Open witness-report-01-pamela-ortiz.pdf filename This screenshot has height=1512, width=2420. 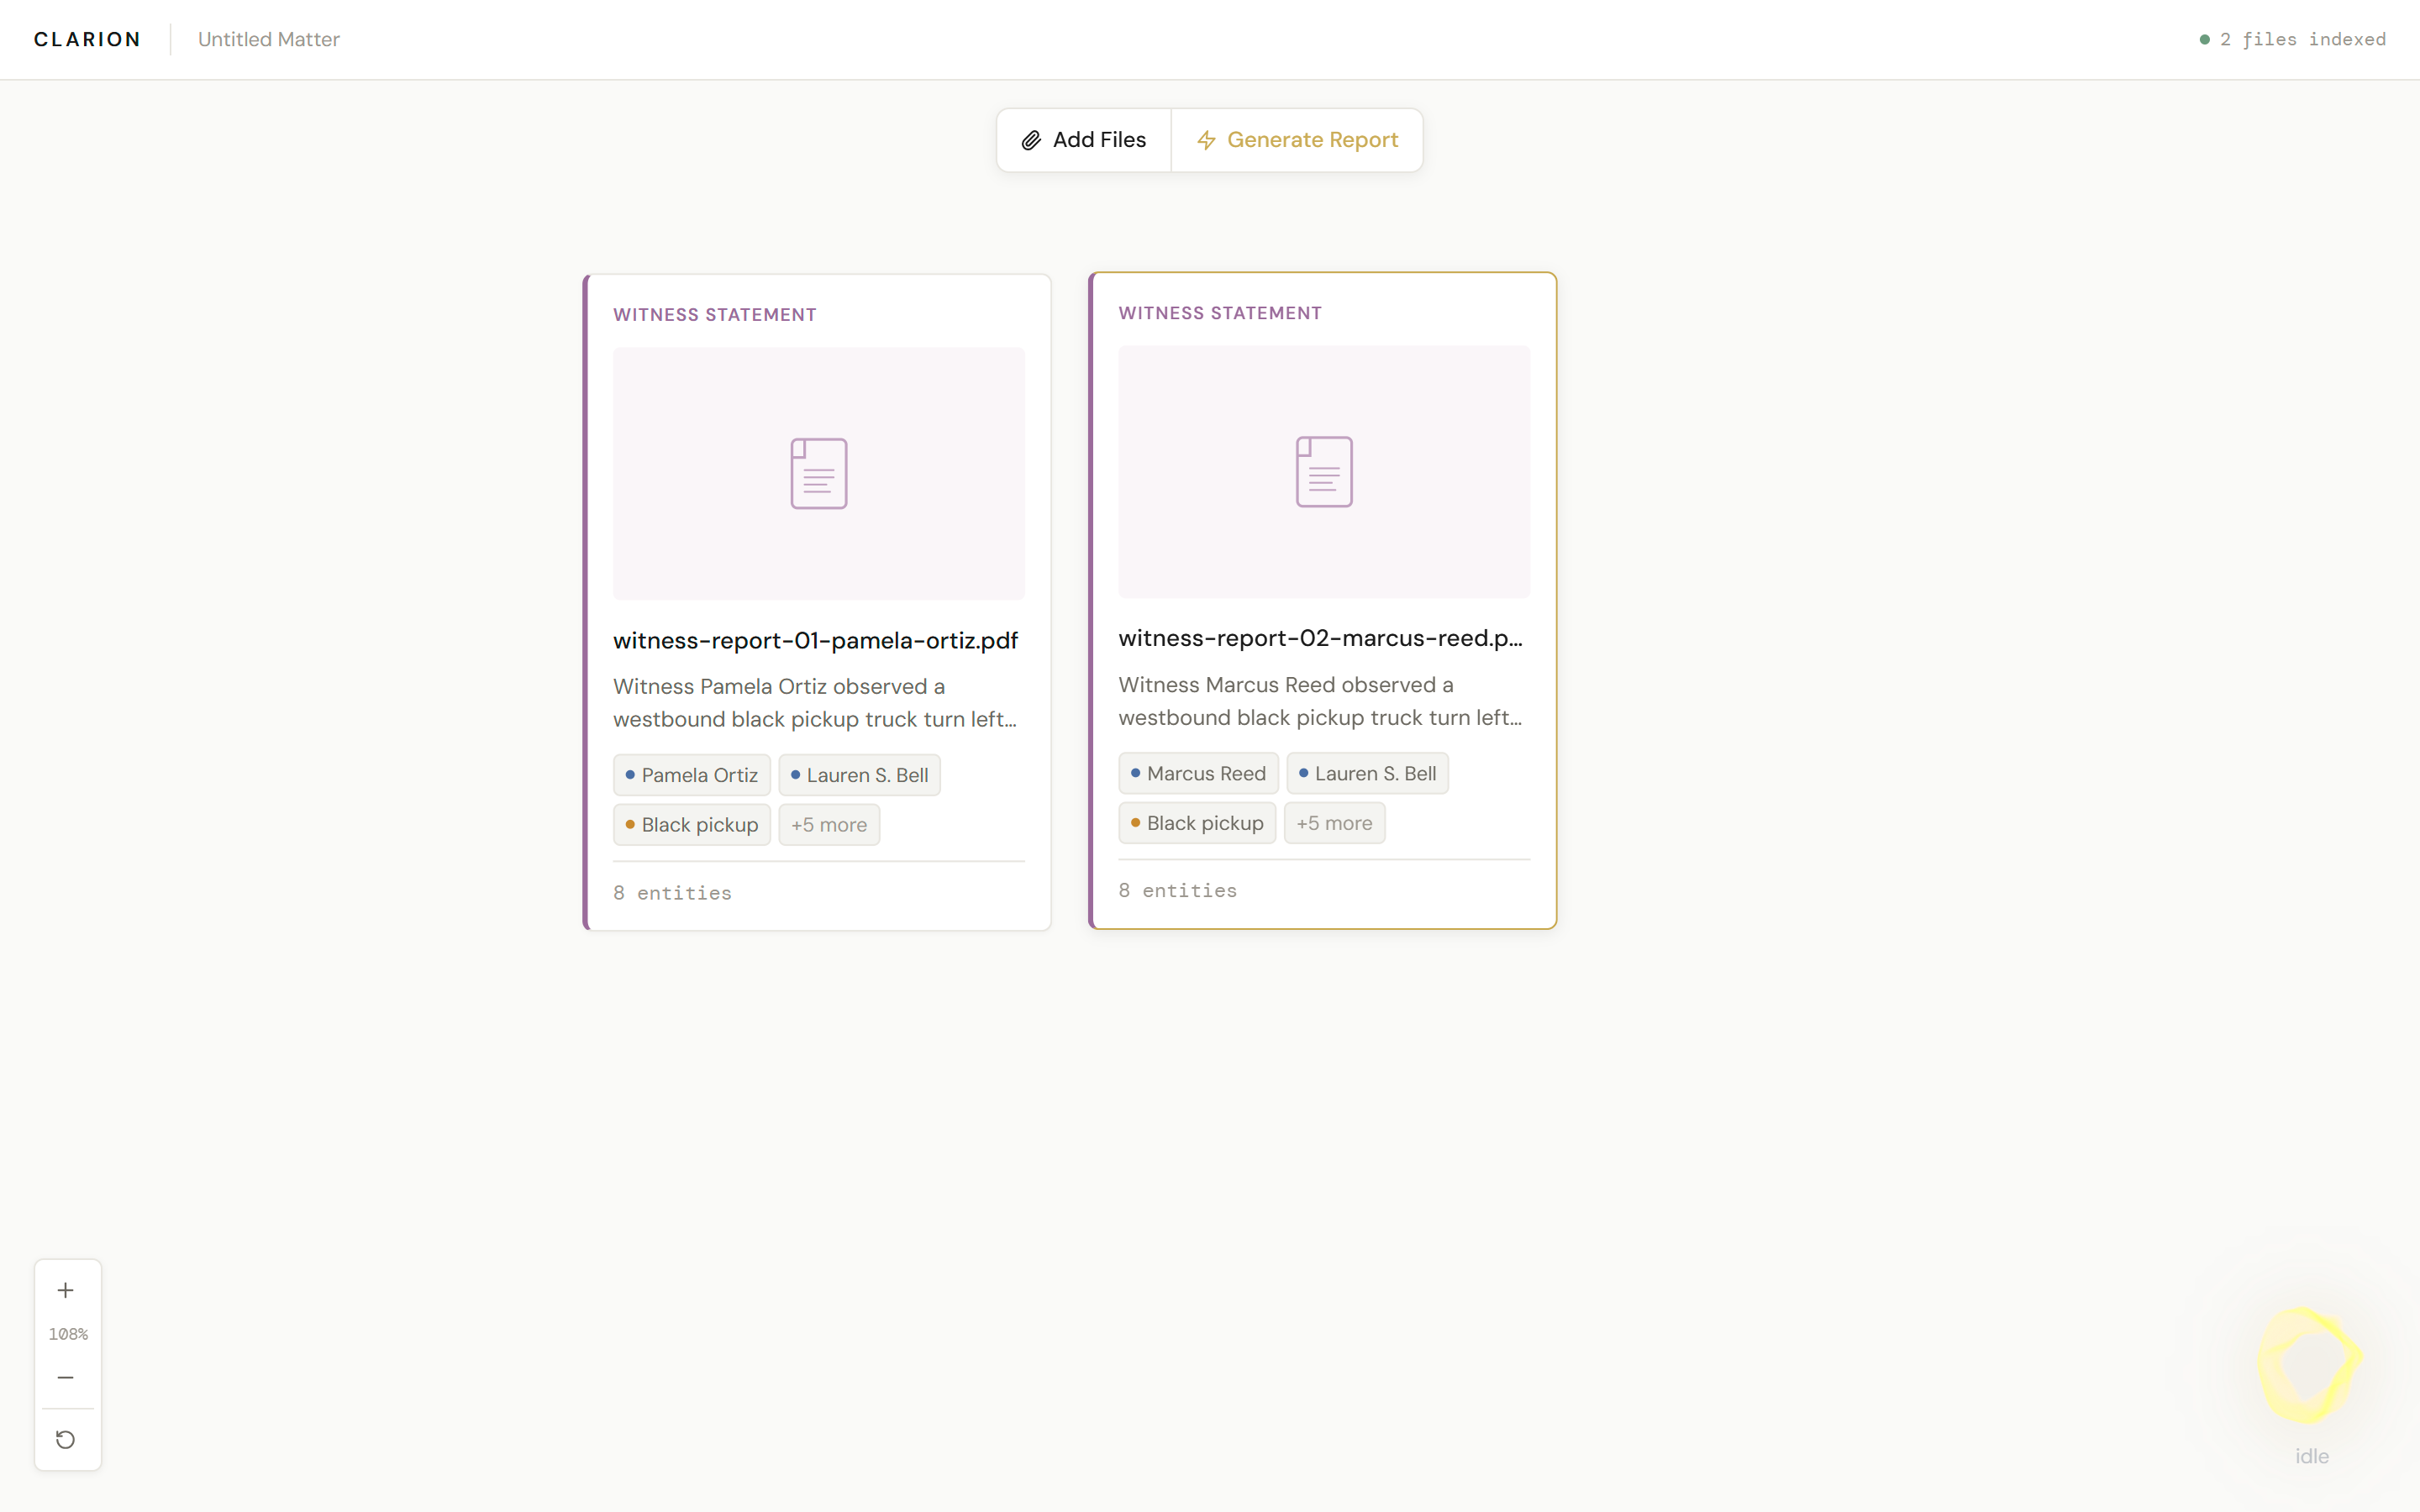(815, 640)
